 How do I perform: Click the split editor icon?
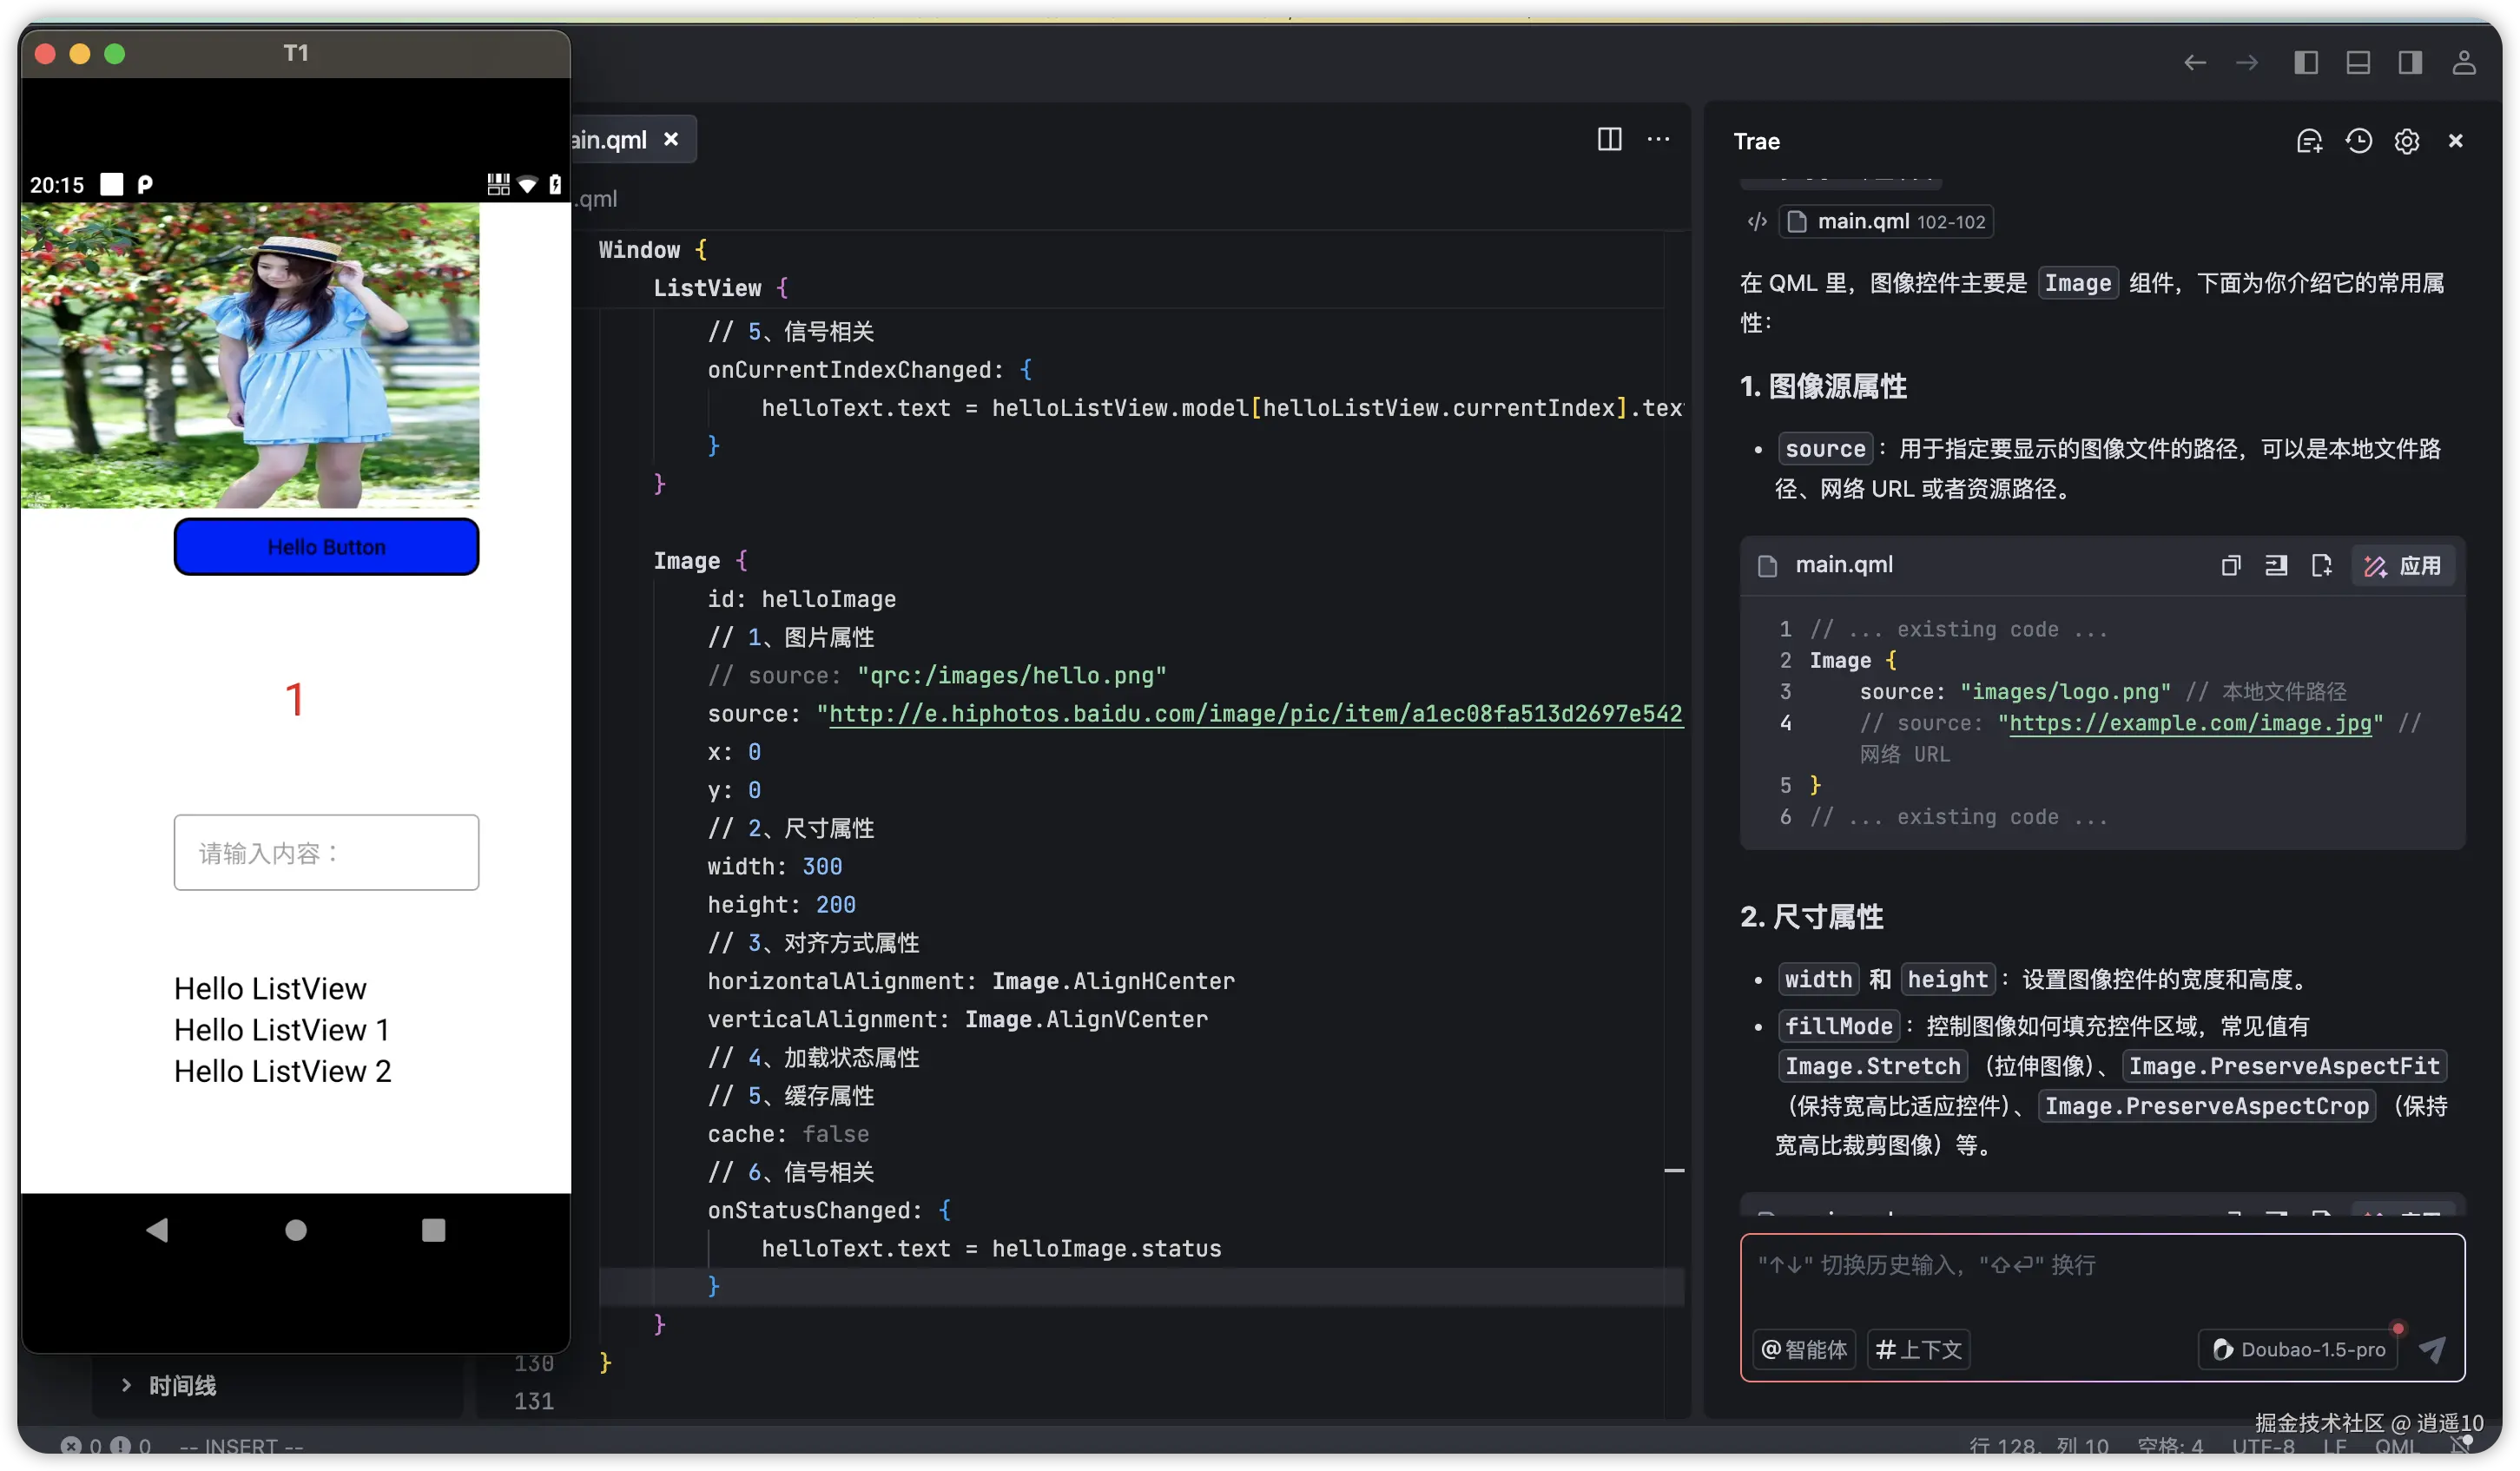point(1609,139)
